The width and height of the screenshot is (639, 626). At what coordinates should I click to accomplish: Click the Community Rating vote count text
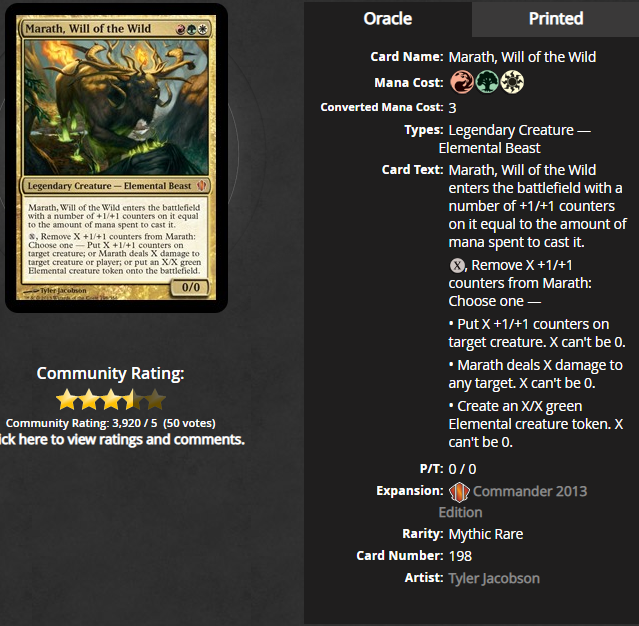tap(110, 423)
